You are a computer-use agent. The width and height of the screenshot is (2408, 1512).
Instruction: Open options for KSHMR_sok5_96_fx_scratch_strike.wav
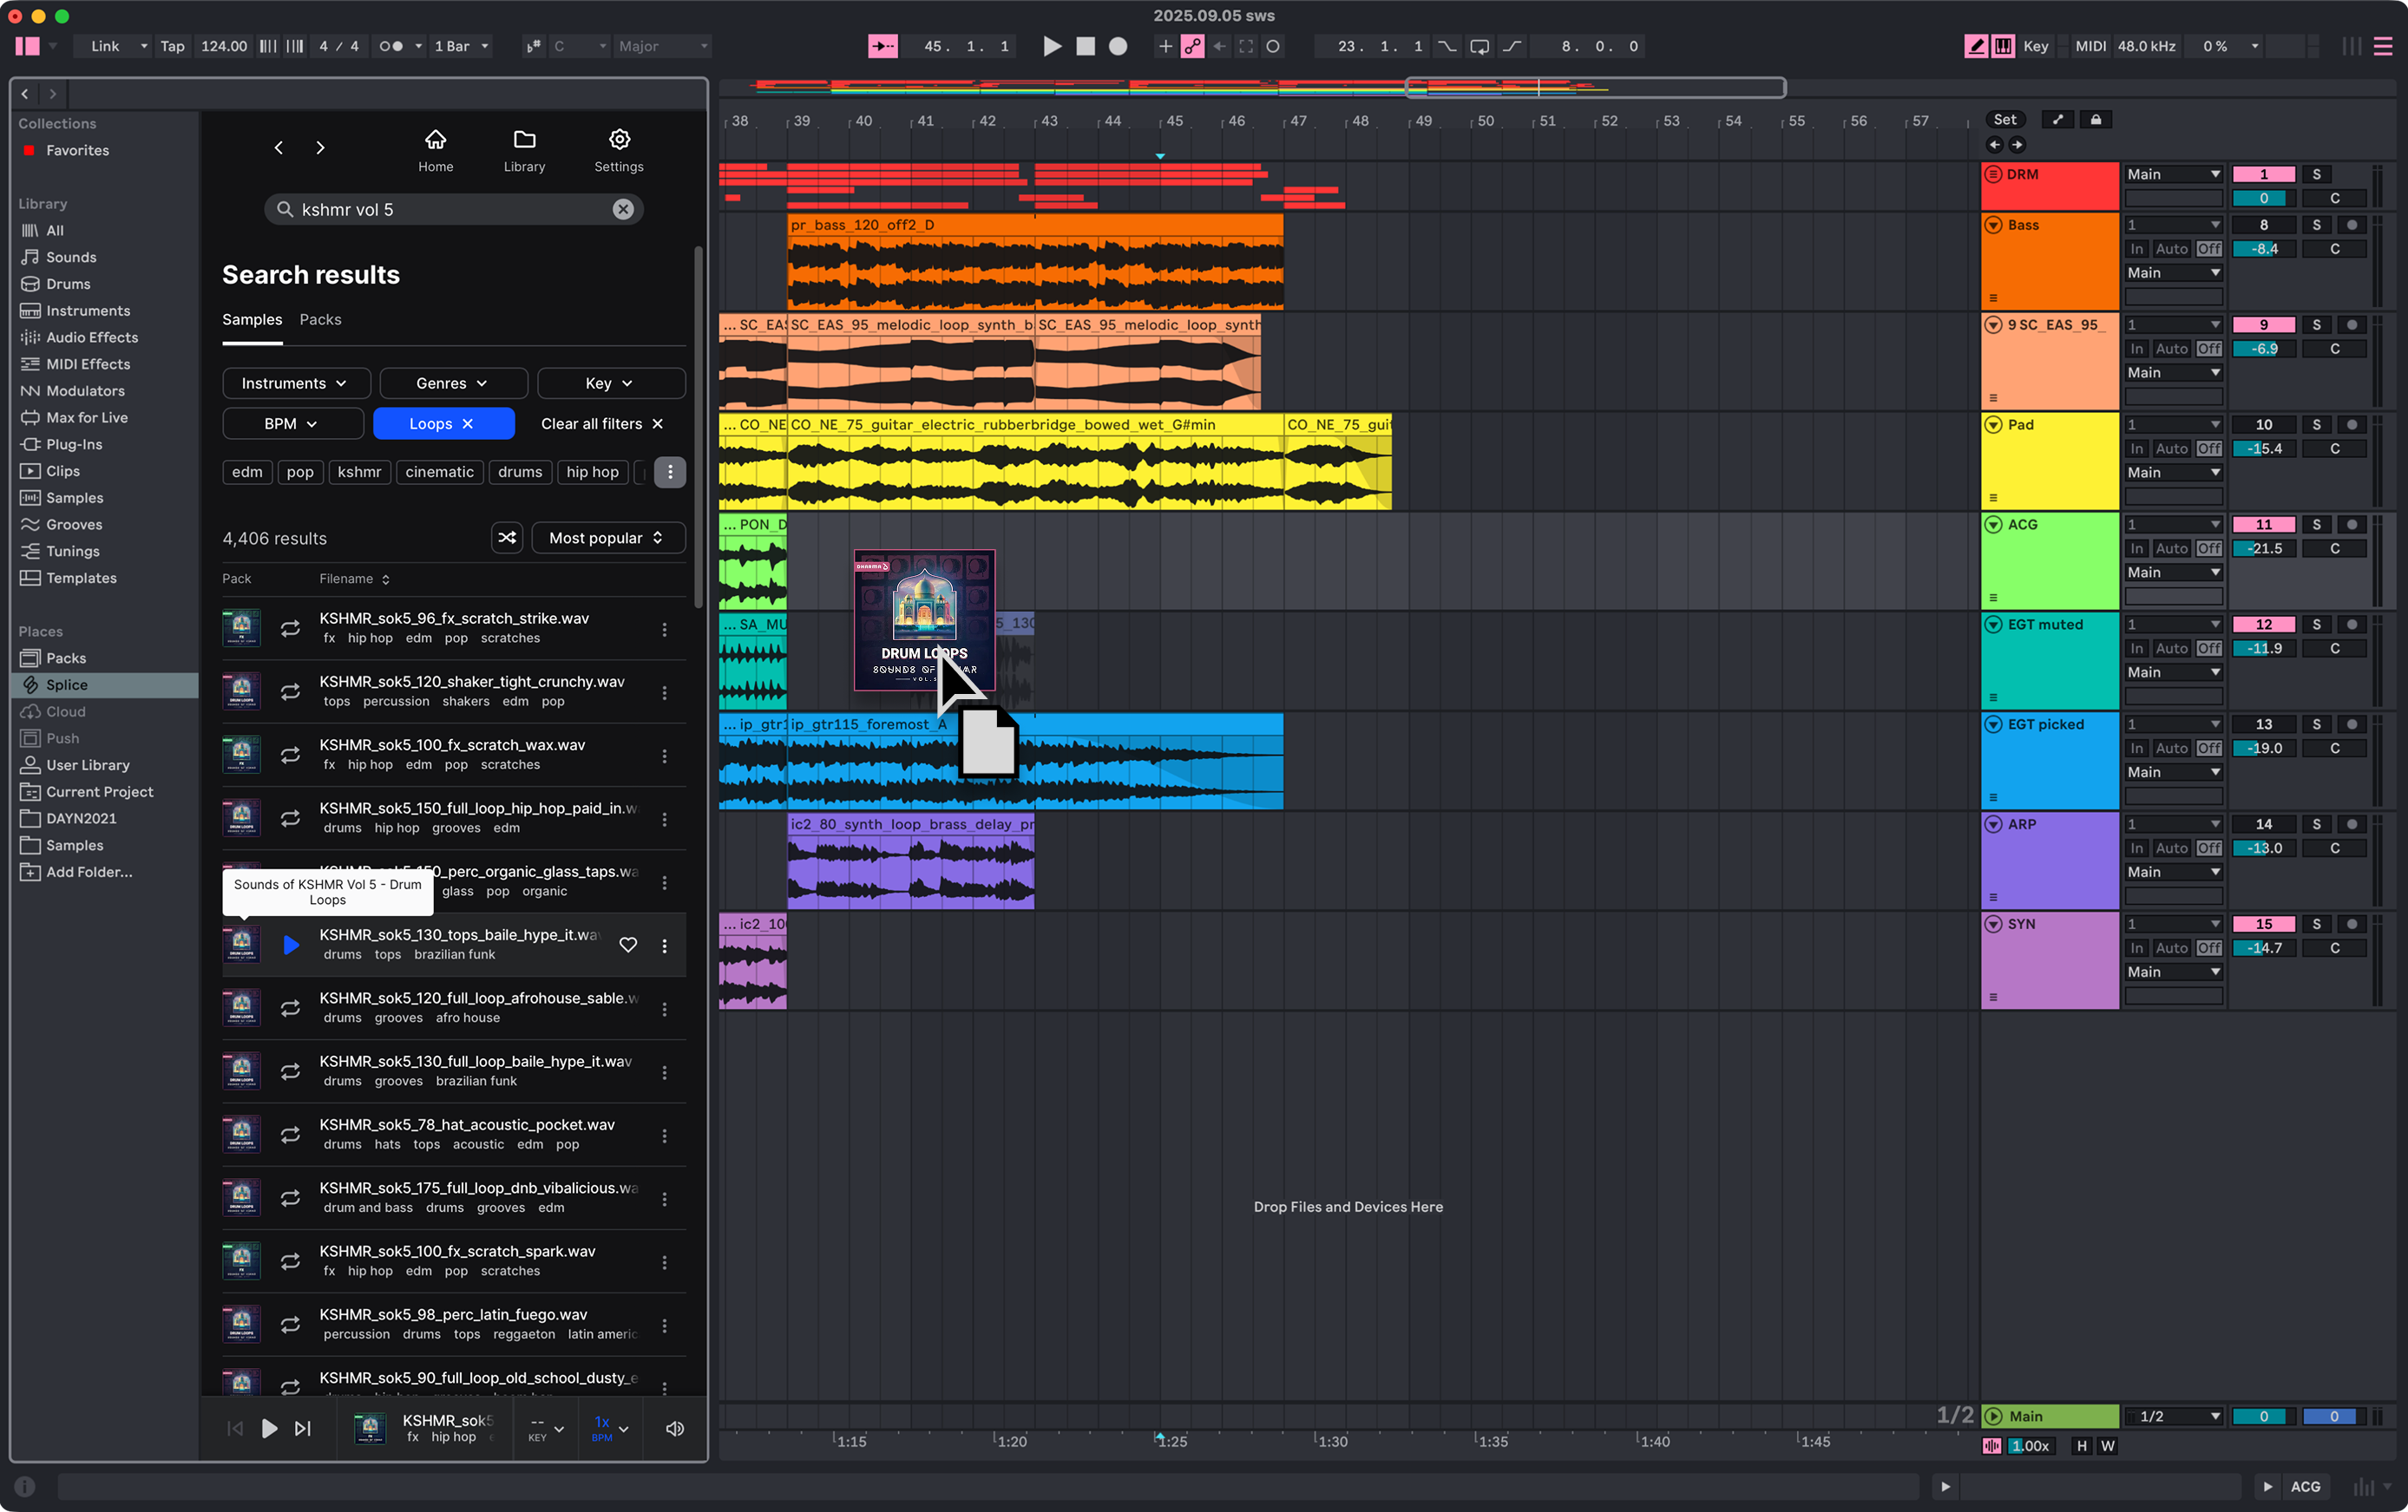point(664,629)
